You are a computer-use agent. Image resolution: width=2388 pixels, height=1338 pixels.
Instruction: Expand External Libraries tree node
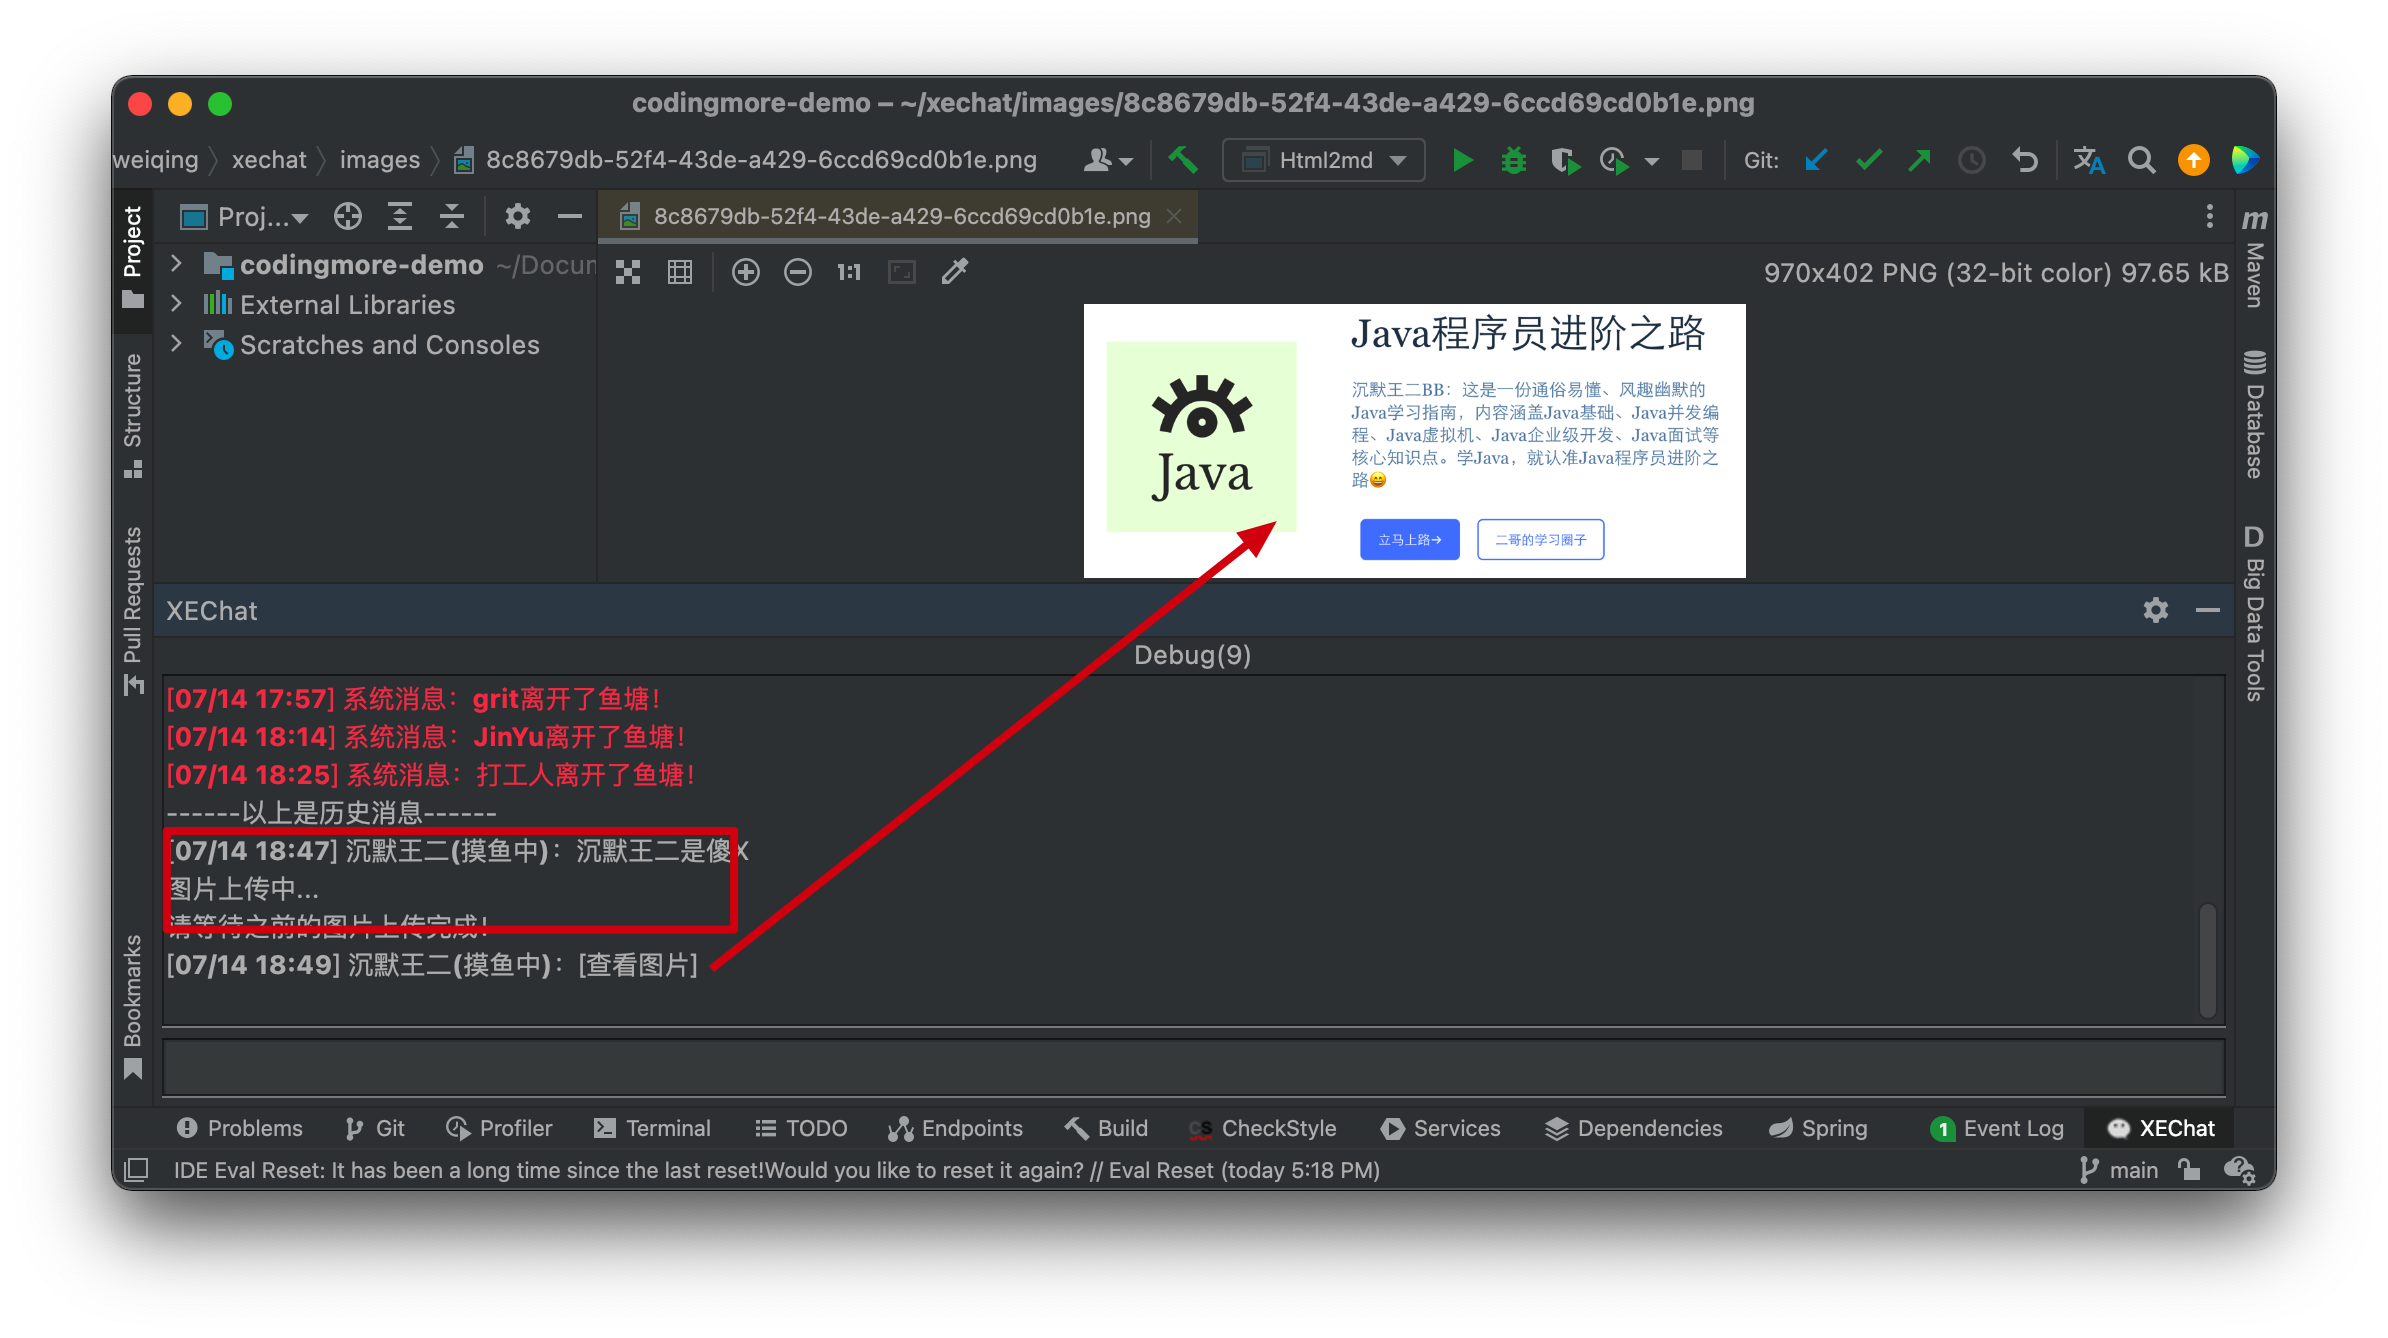click(177, 304)
